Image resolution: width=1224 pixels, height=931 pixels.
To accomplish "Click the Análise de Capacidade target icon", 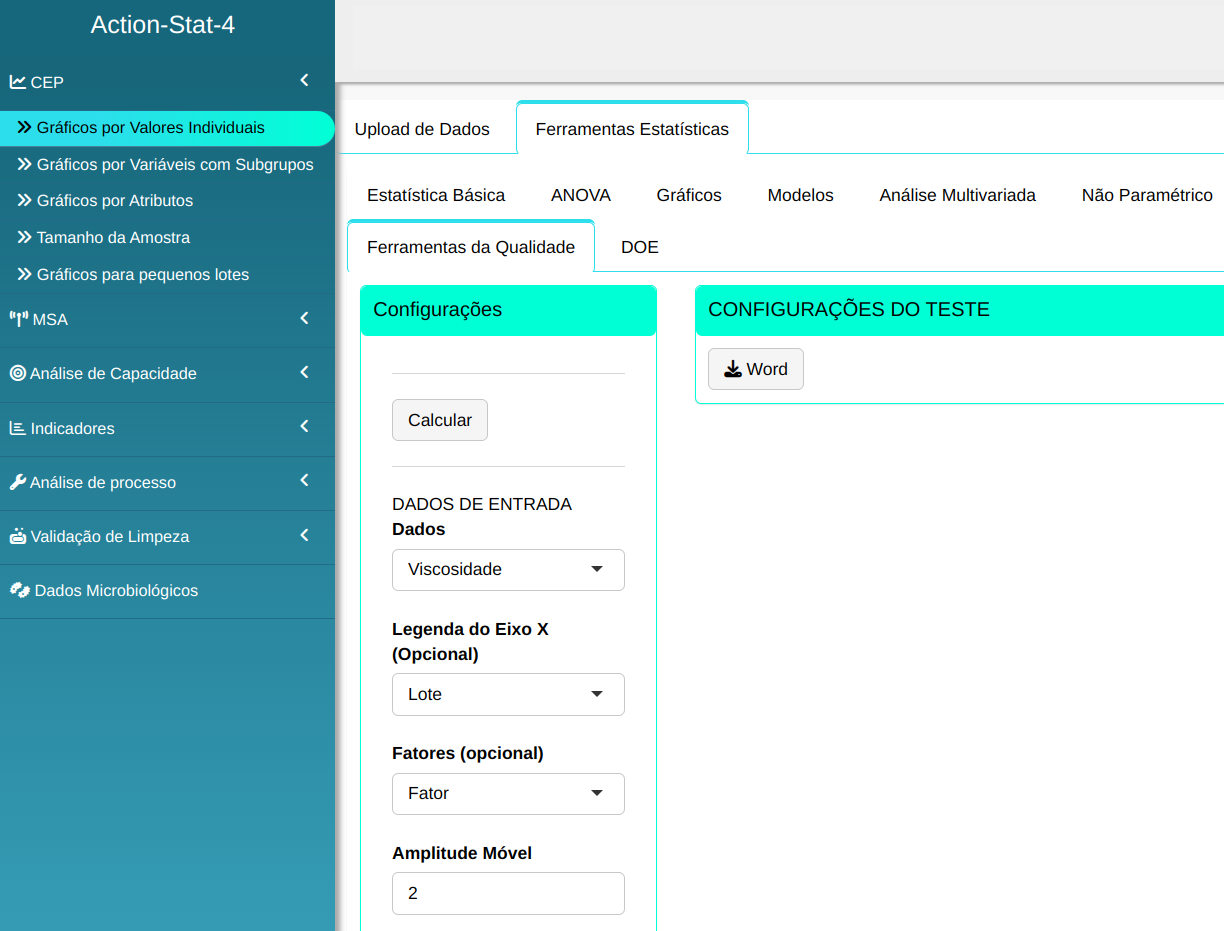I will [x=18, y=374].
